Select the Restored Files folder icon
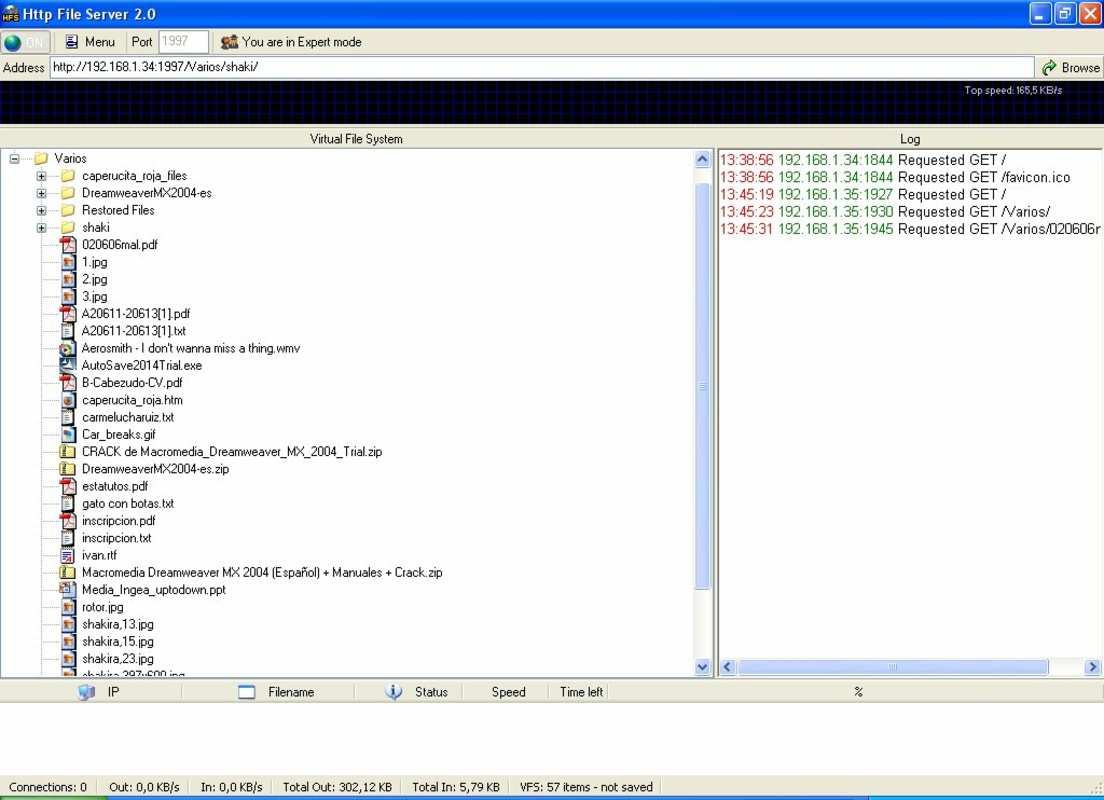Image resolution: width=1104 pixels, height=800 pixels. tap(68, 211)
